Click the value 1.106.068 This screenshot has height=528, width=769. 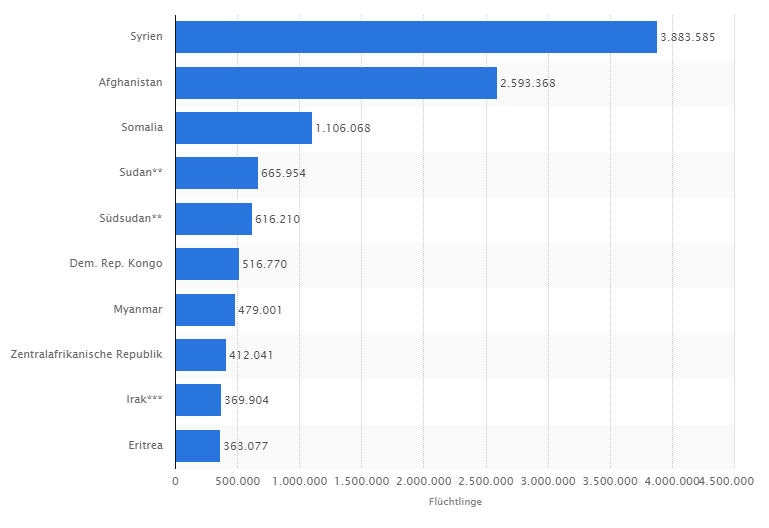click(343, 128)
